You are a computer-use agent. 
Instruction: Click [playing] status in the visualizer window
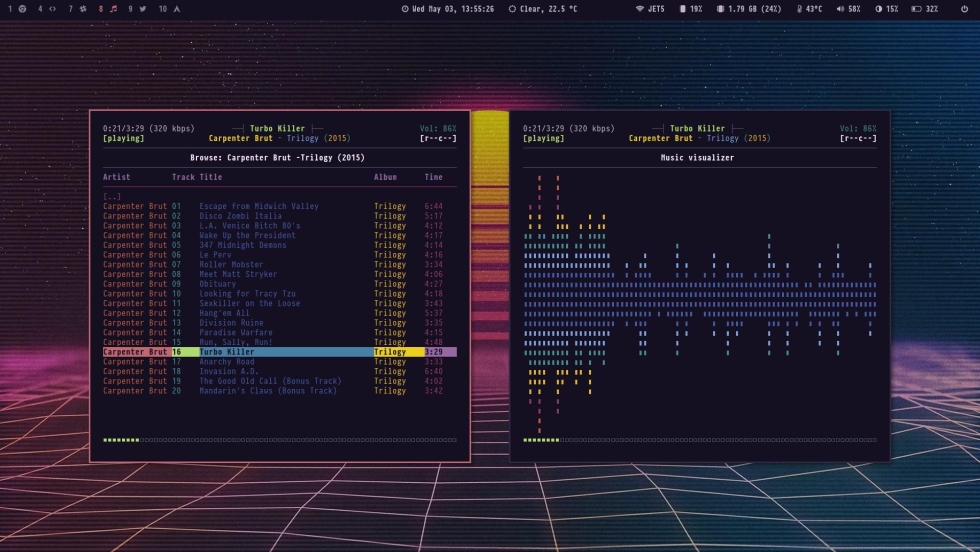tap(544, 138)
